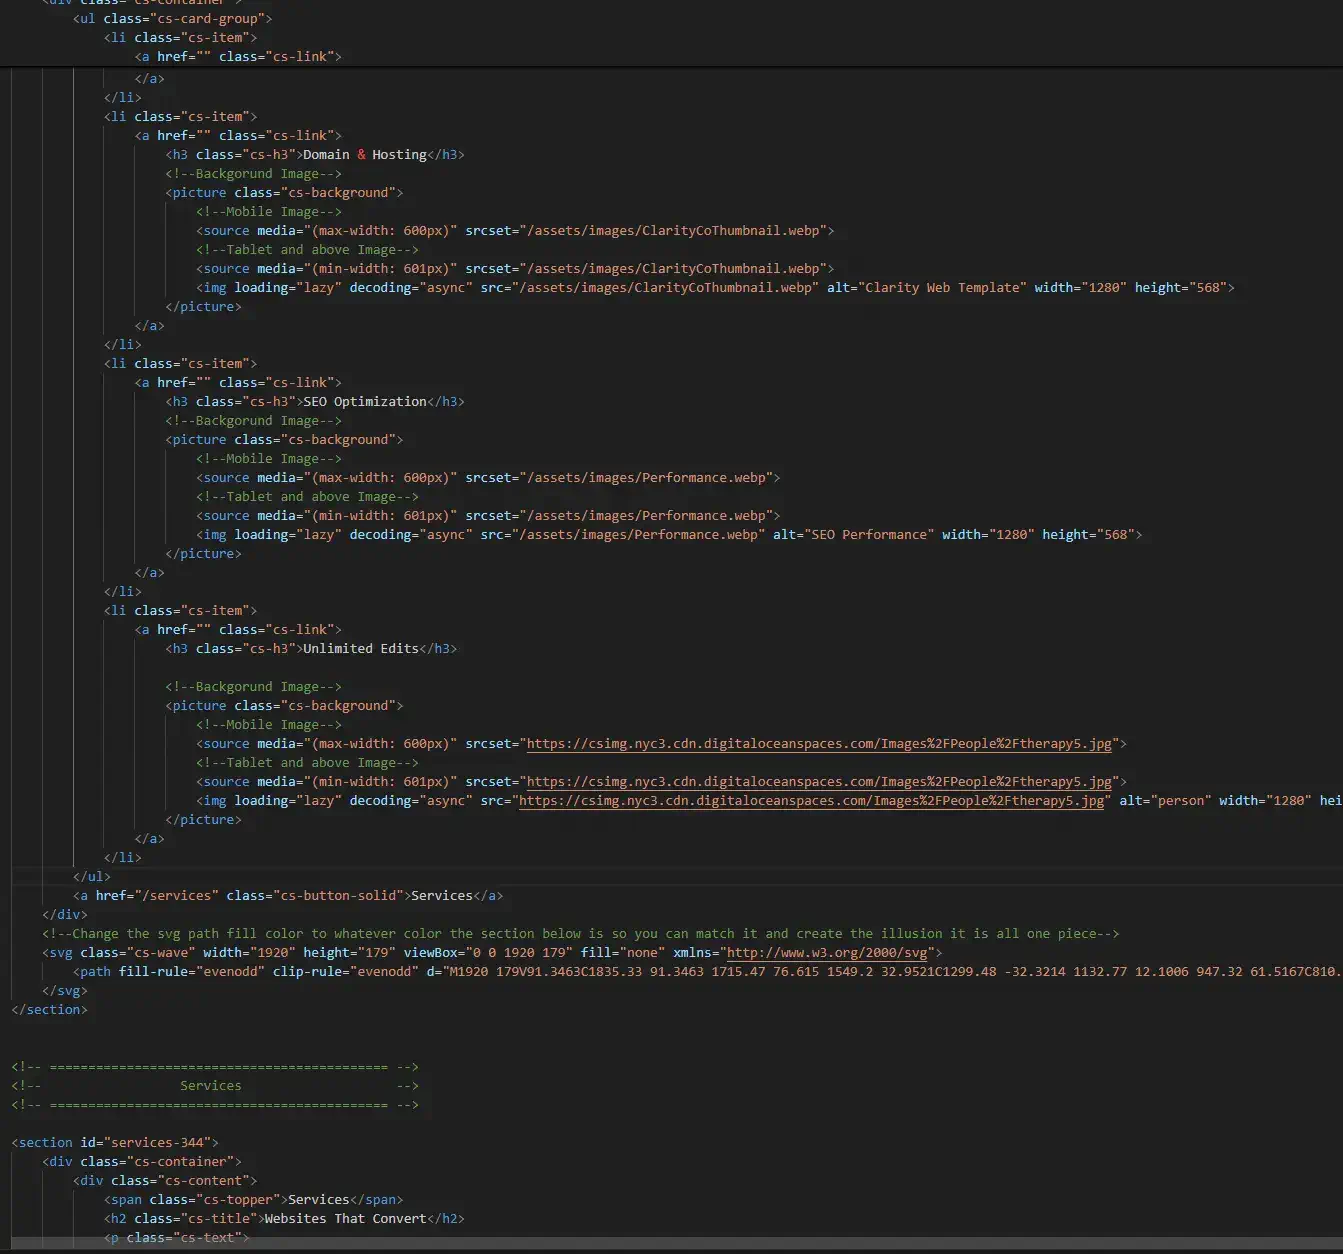Click the cs-button-solid Services anchor line

288,896
